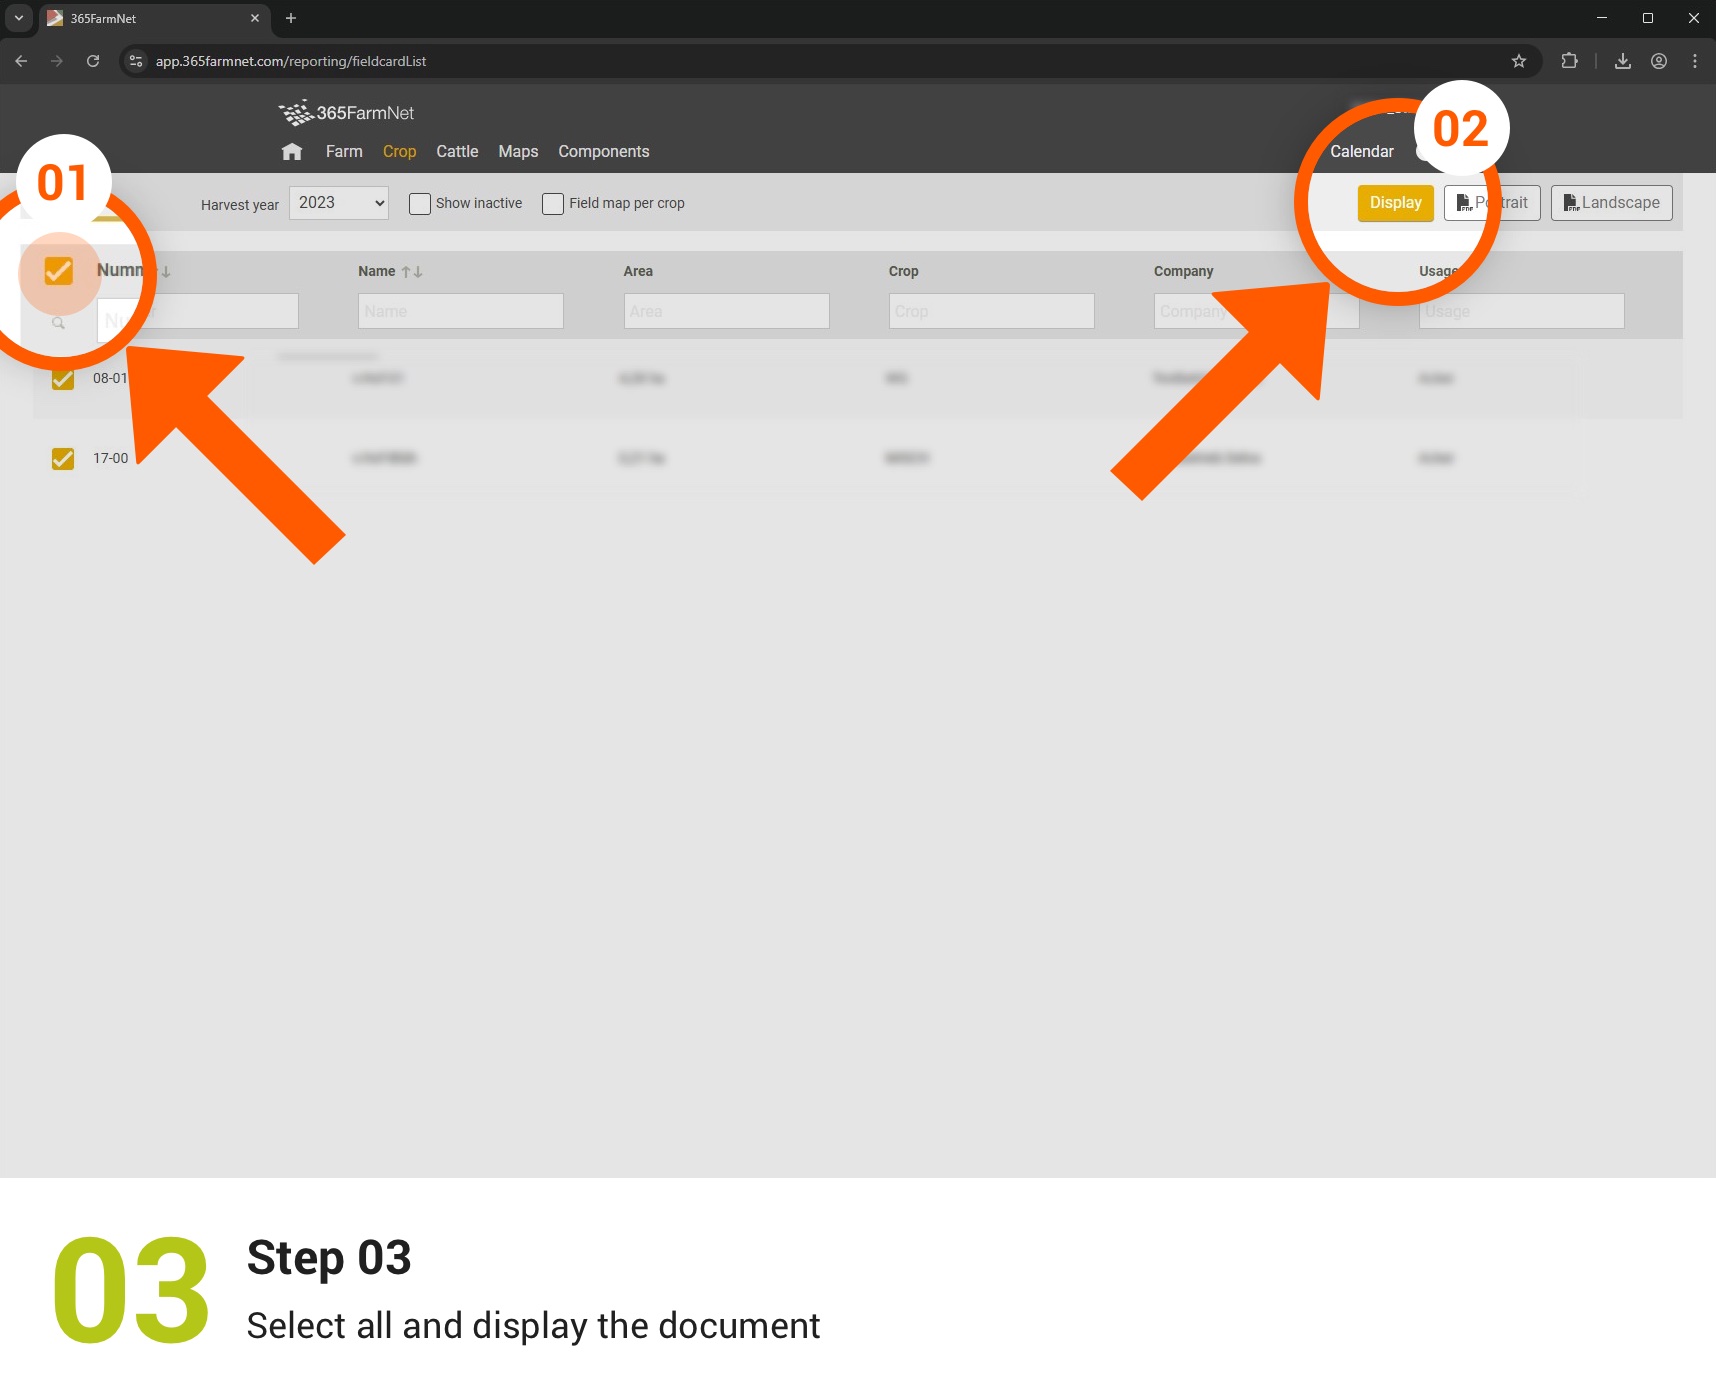Click the 365FarmNet logo
The width and height of the screenshot is (1716, 1392).
click(x=346, y=113)
